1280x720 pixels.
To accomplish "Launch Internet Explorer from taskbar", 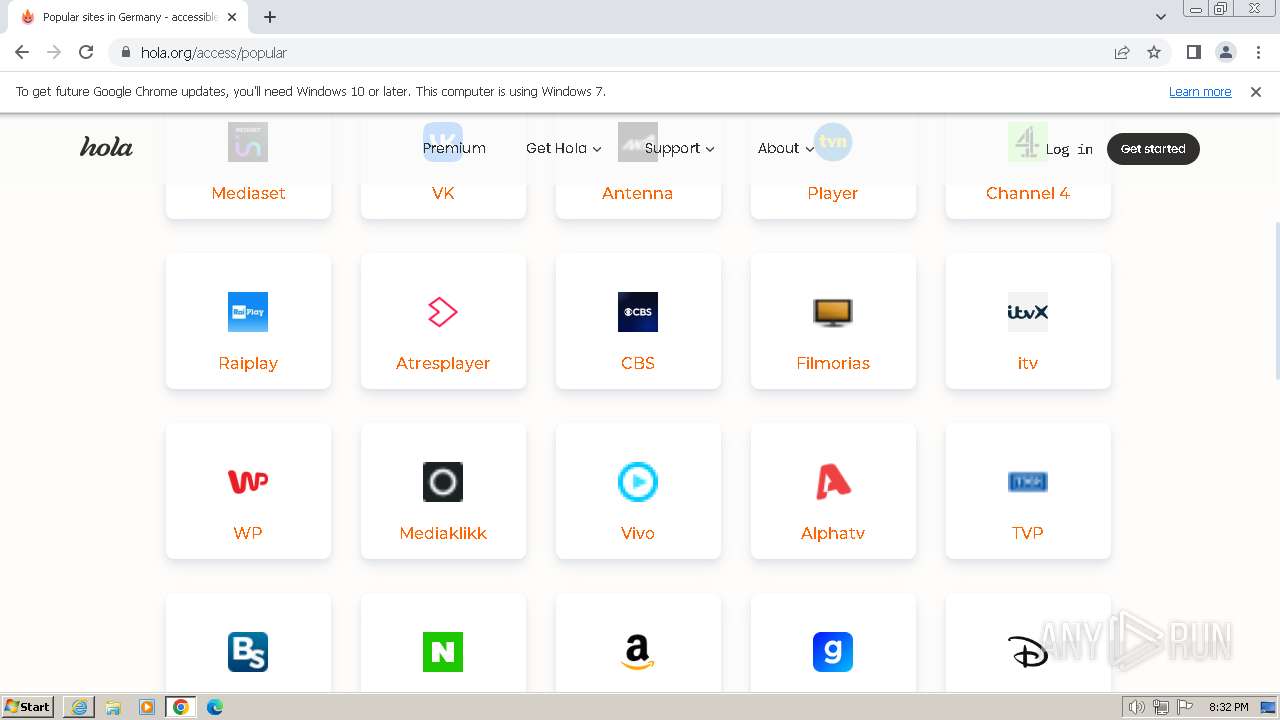I will coord(79,707).
